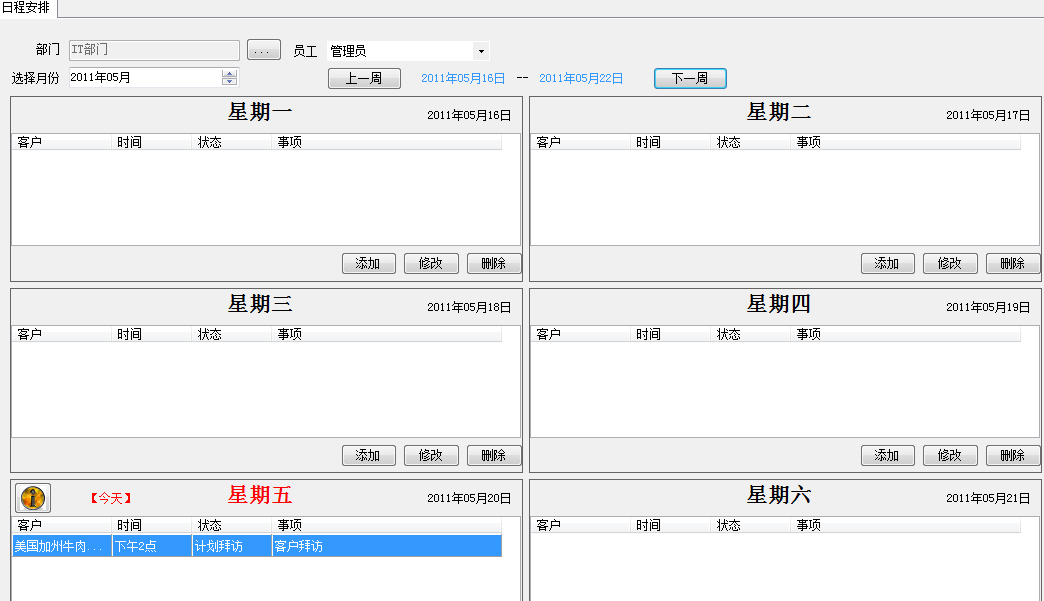Viewport: 1044px width, 601px height.
Task: Click the 星期一 heading
Action: 260,112
